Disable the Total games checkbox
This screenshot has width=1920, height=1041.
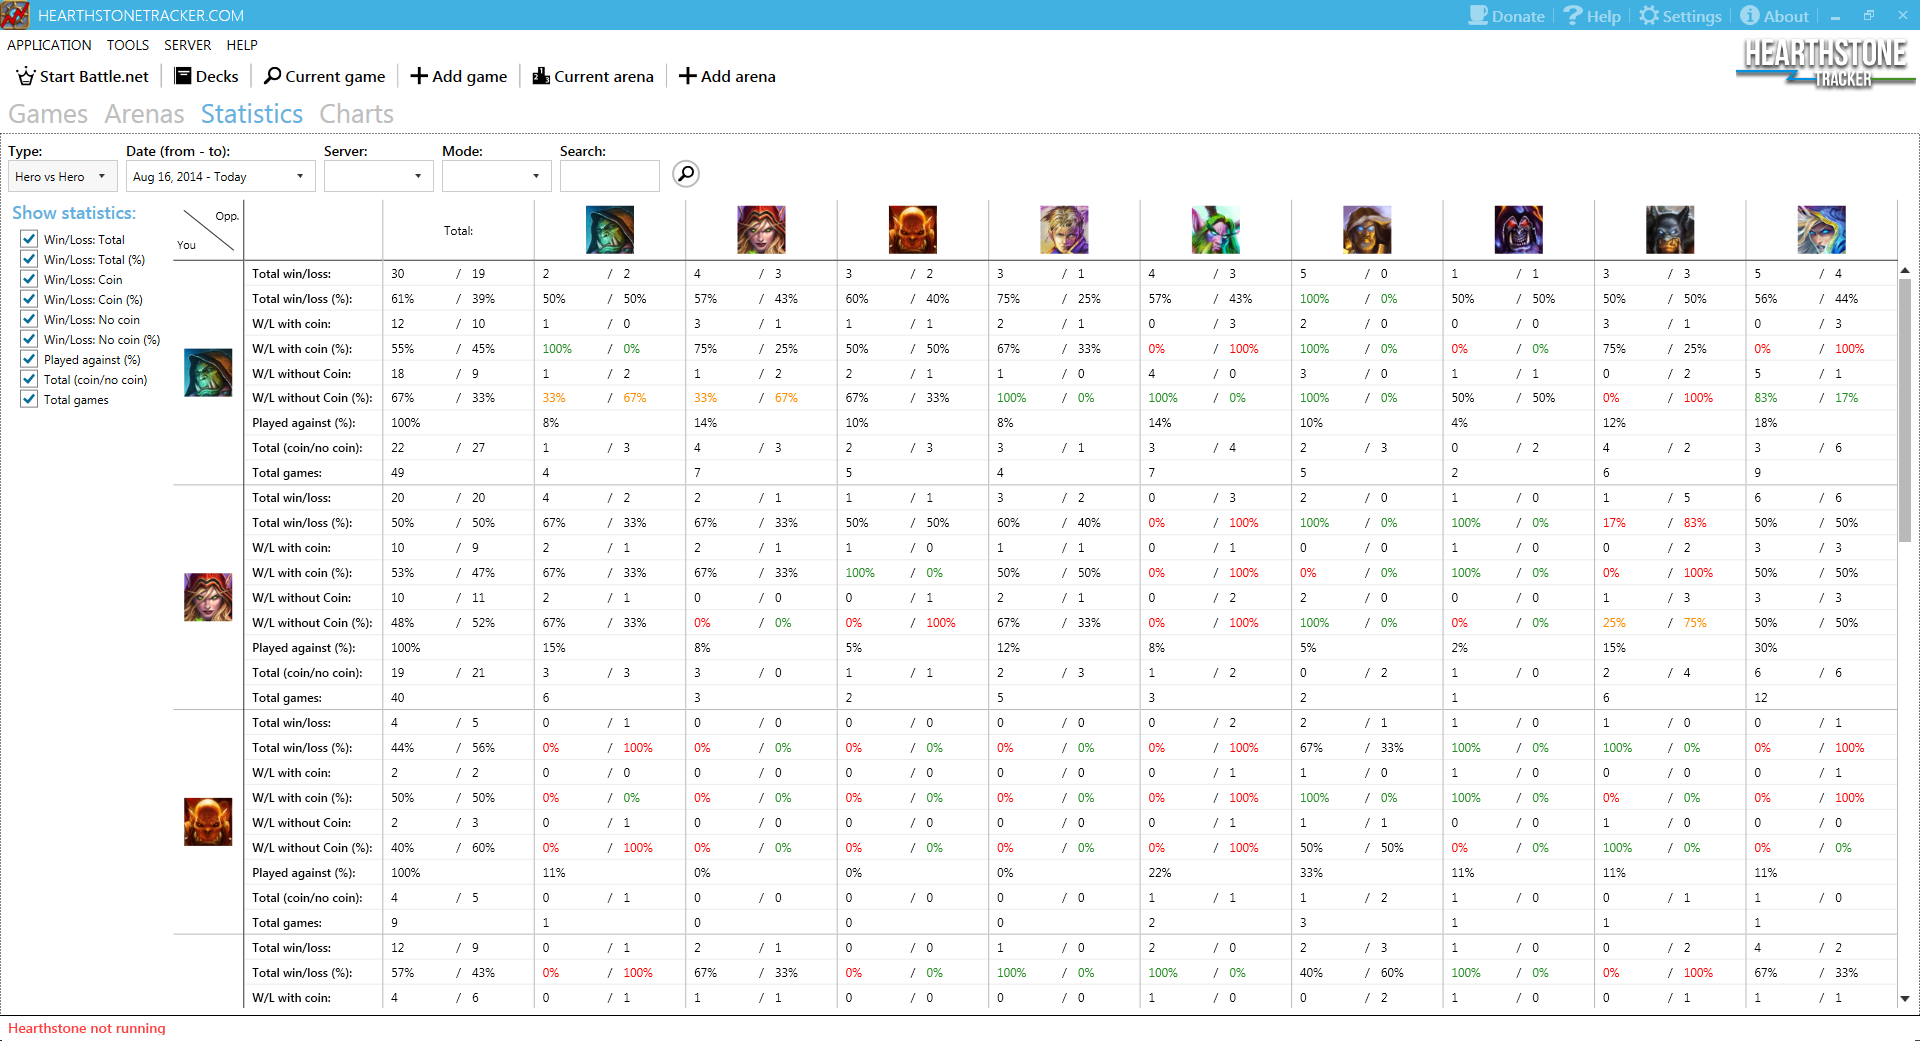tap(30, 399)
